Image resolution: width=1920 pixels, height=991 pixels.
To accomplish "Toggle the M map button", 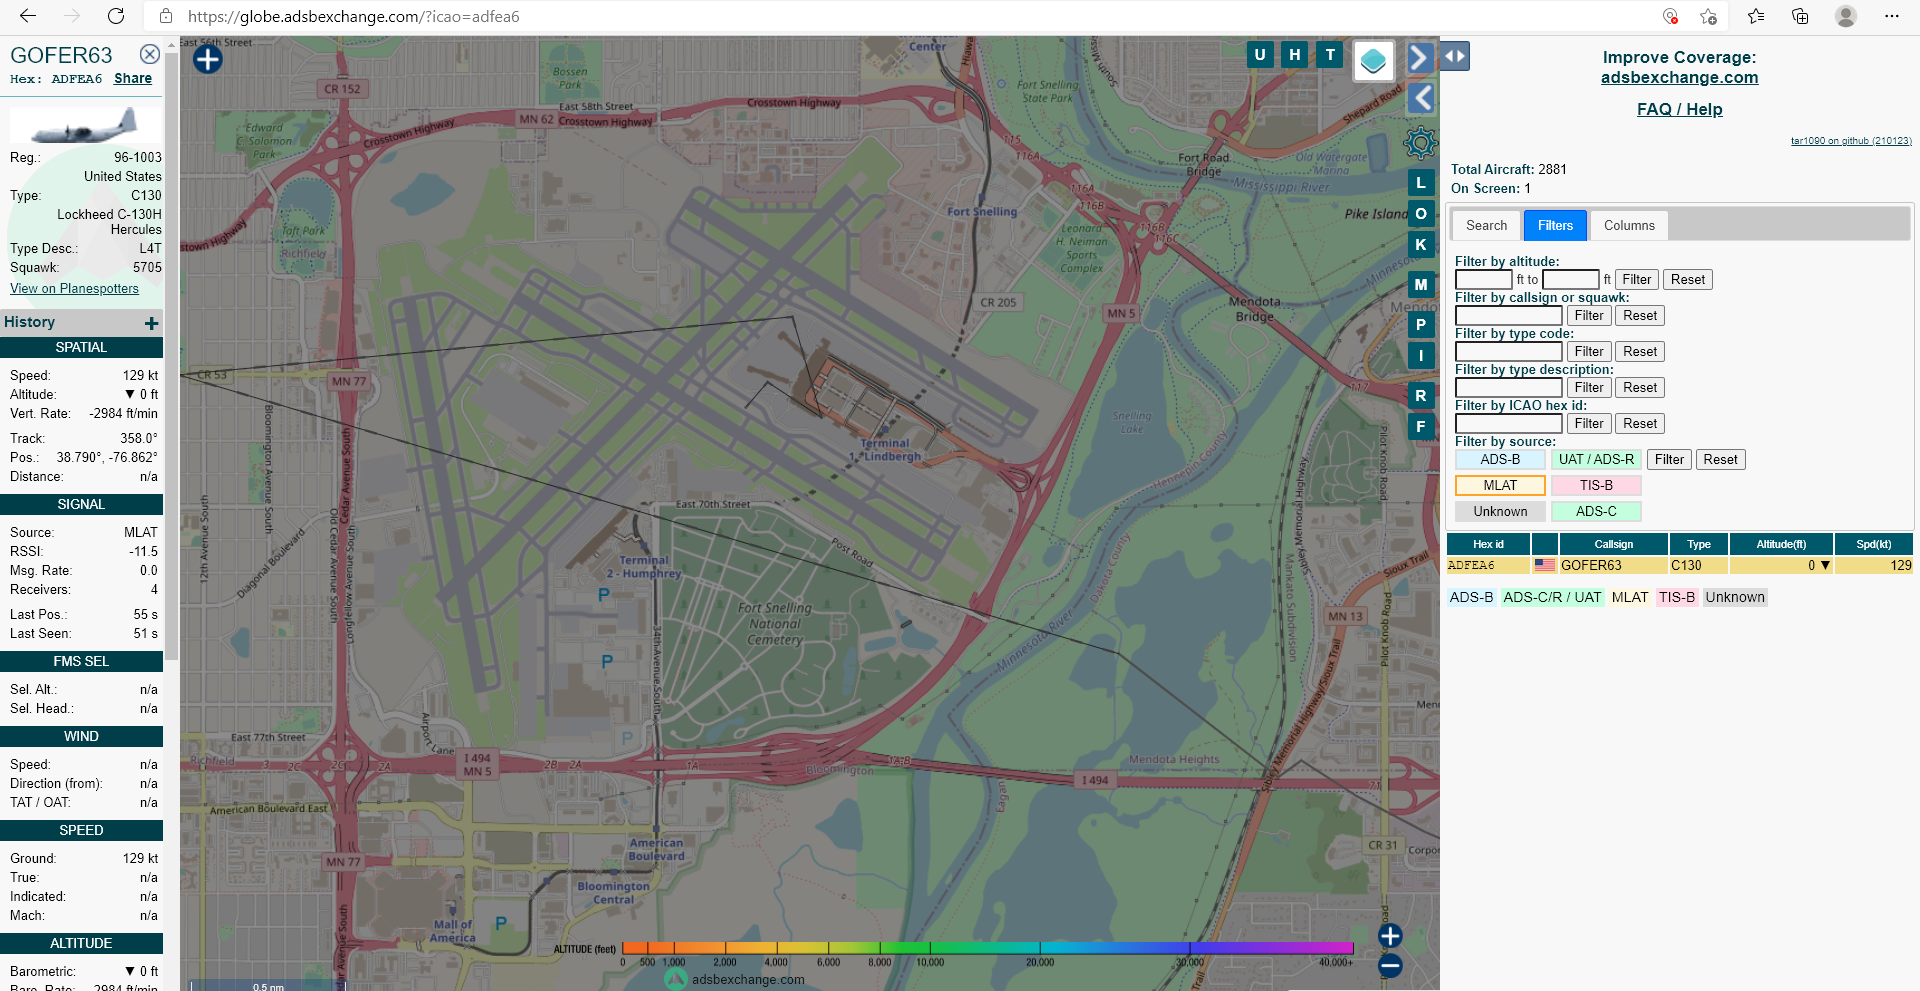I will (1421, 285).
